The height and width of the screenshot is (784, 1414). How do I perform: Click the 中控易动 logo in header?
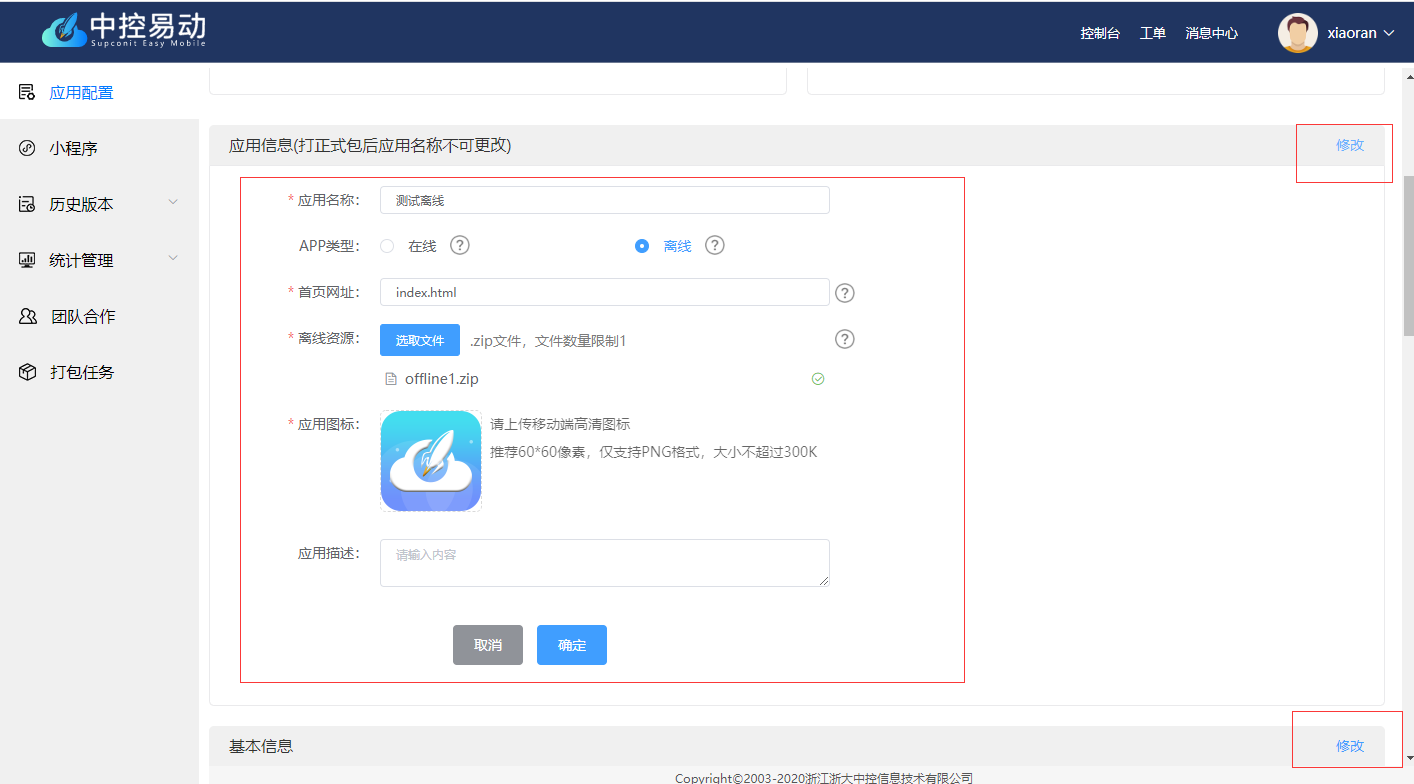(124, 31)
